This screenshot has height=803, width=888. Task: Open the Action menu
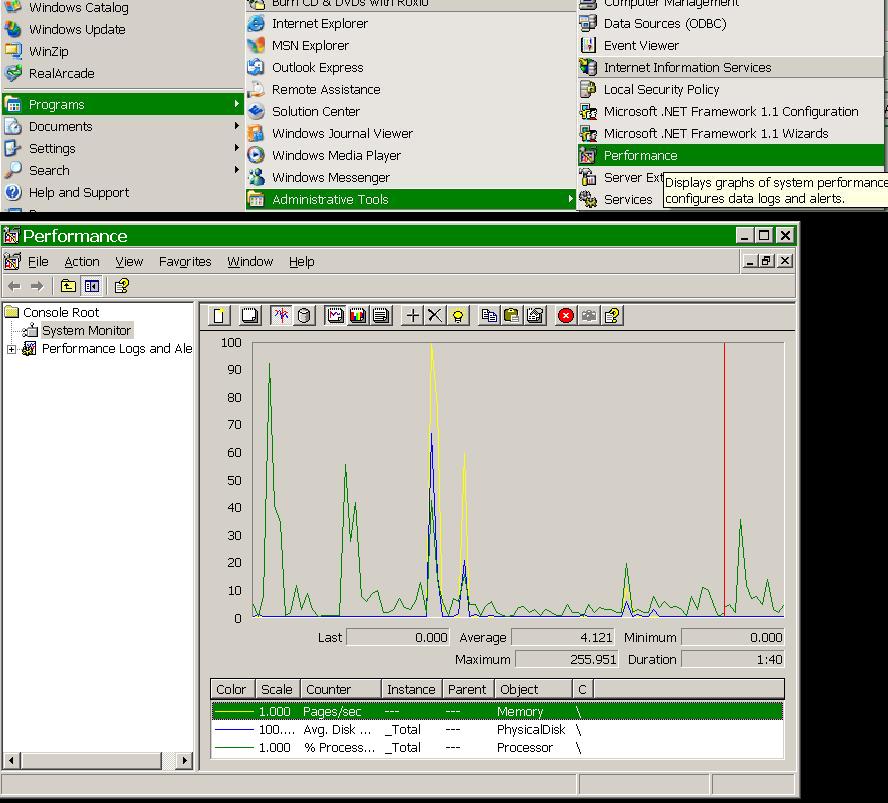click(82, 262)
